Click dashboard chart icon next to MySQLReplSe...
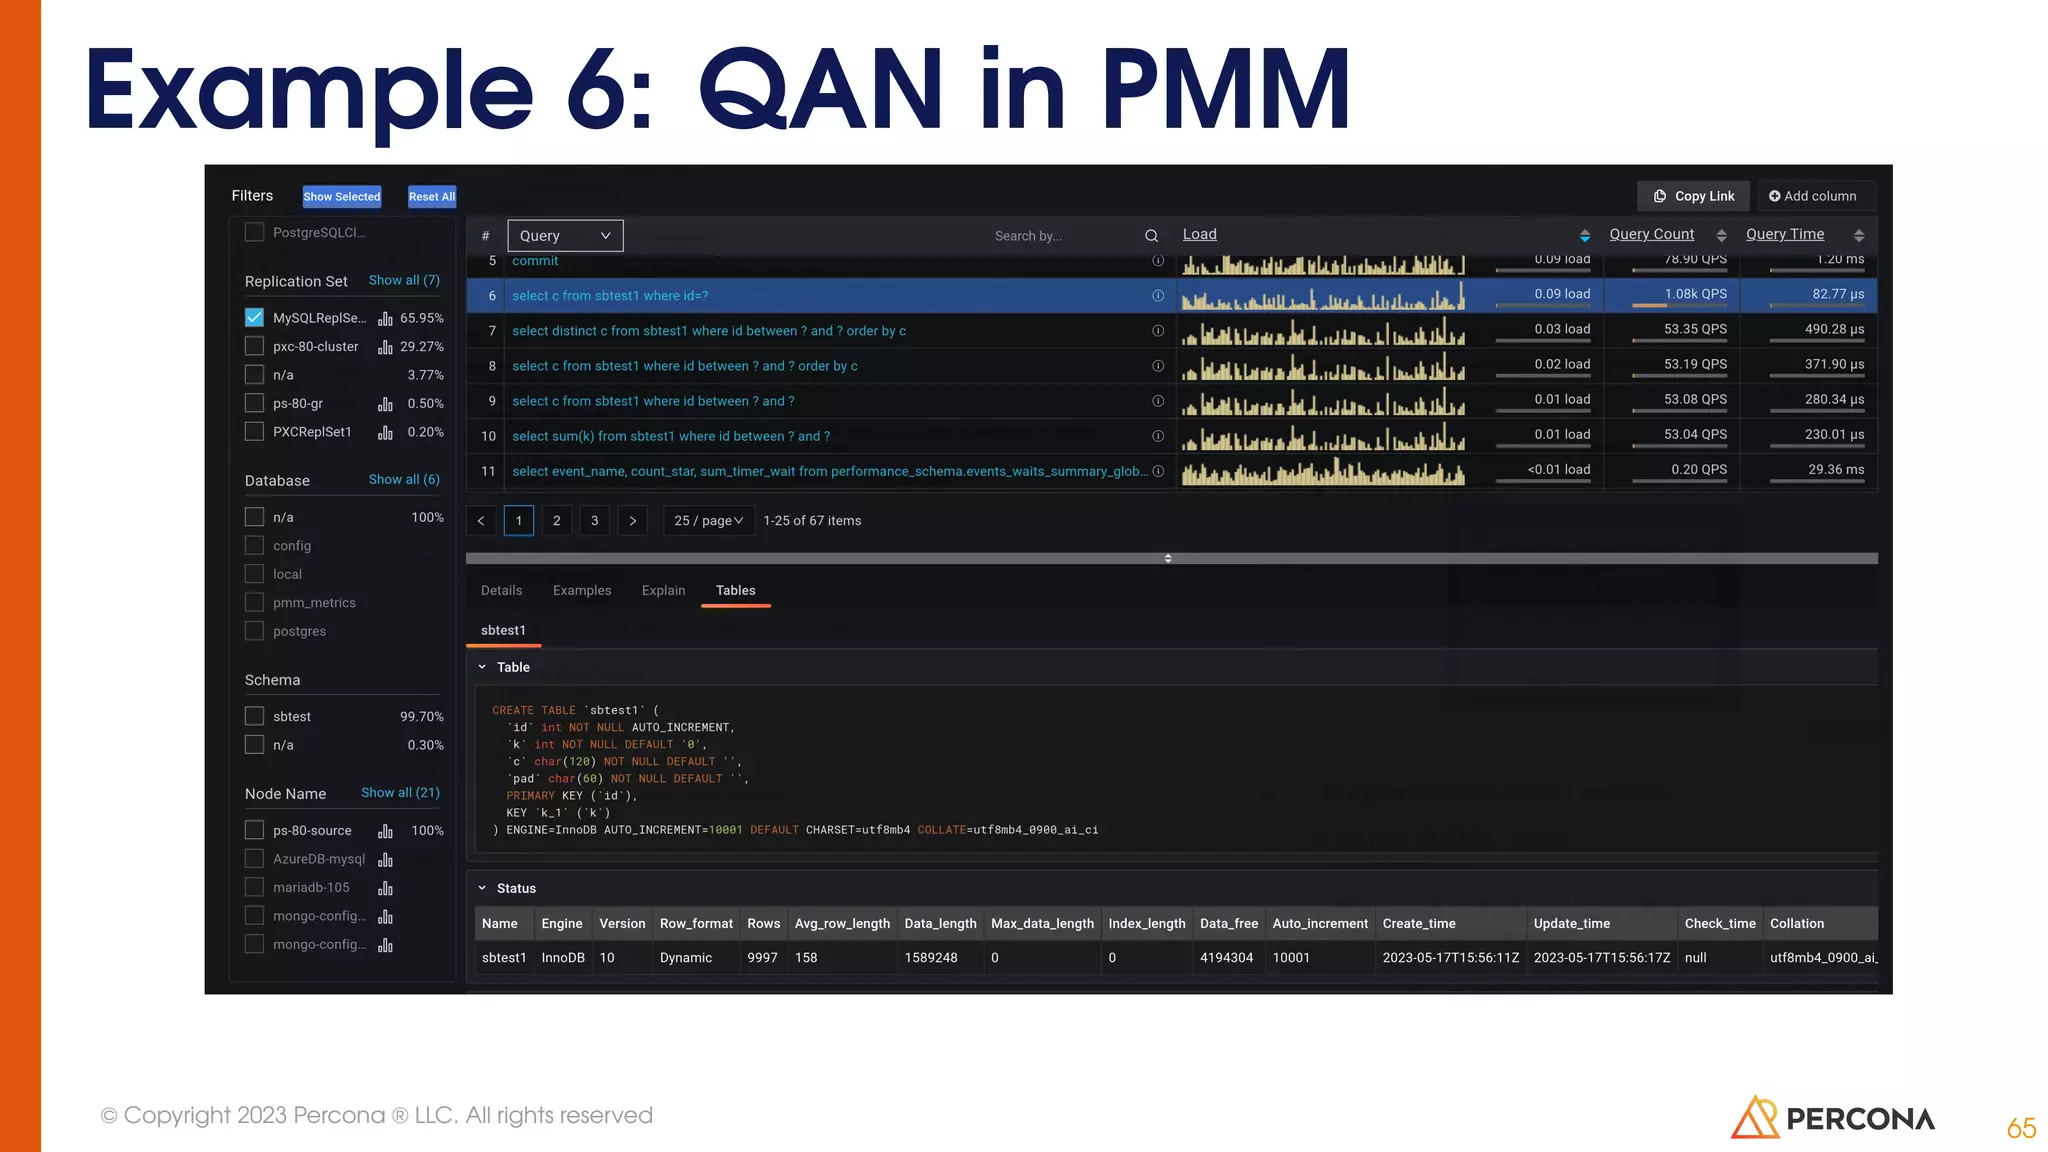 [385, 318]
